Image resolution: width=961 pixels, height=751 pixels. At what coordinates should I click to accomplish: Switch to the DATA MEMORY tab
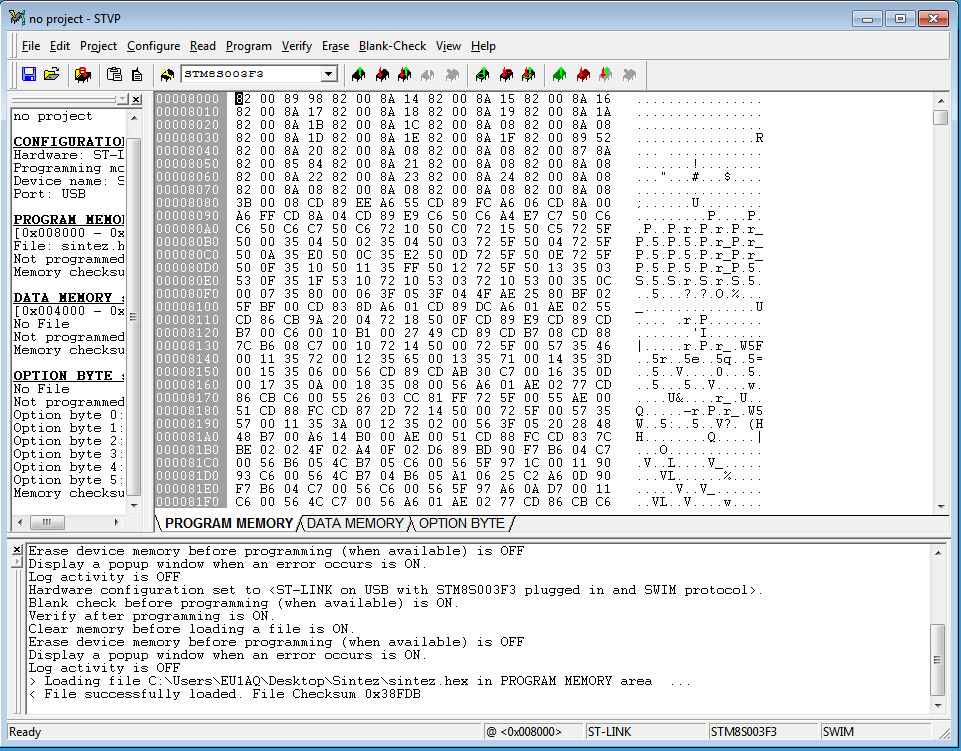(355, 523)
